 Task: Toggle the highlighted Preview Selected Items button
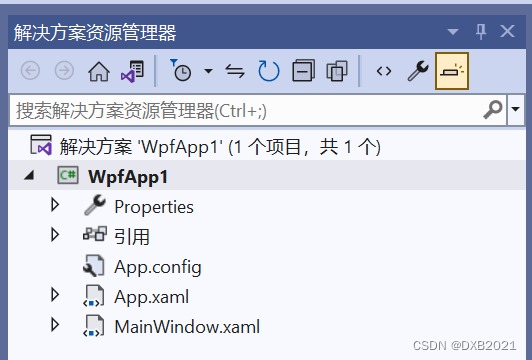(x=452, y=71)
